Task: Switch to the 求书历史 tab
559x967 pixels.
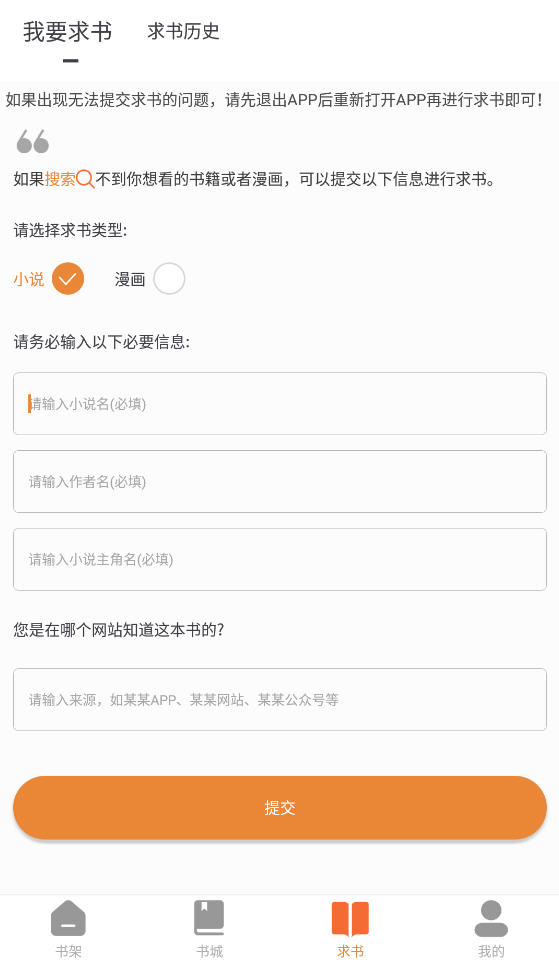Action: pos(183,31)
